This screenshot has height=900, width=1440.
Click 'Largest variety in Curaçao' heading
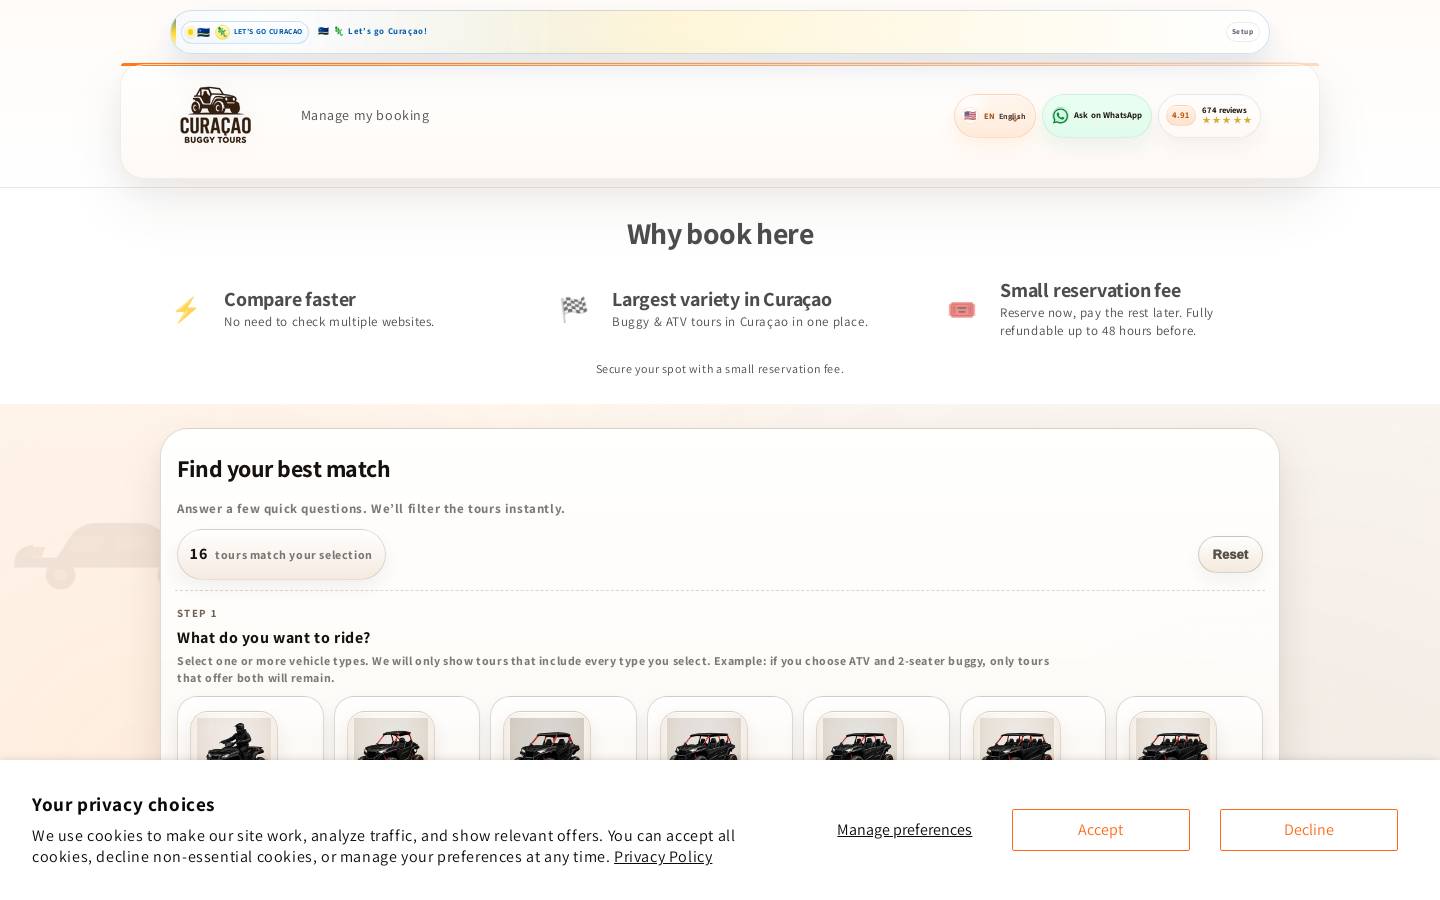point(722,299)
